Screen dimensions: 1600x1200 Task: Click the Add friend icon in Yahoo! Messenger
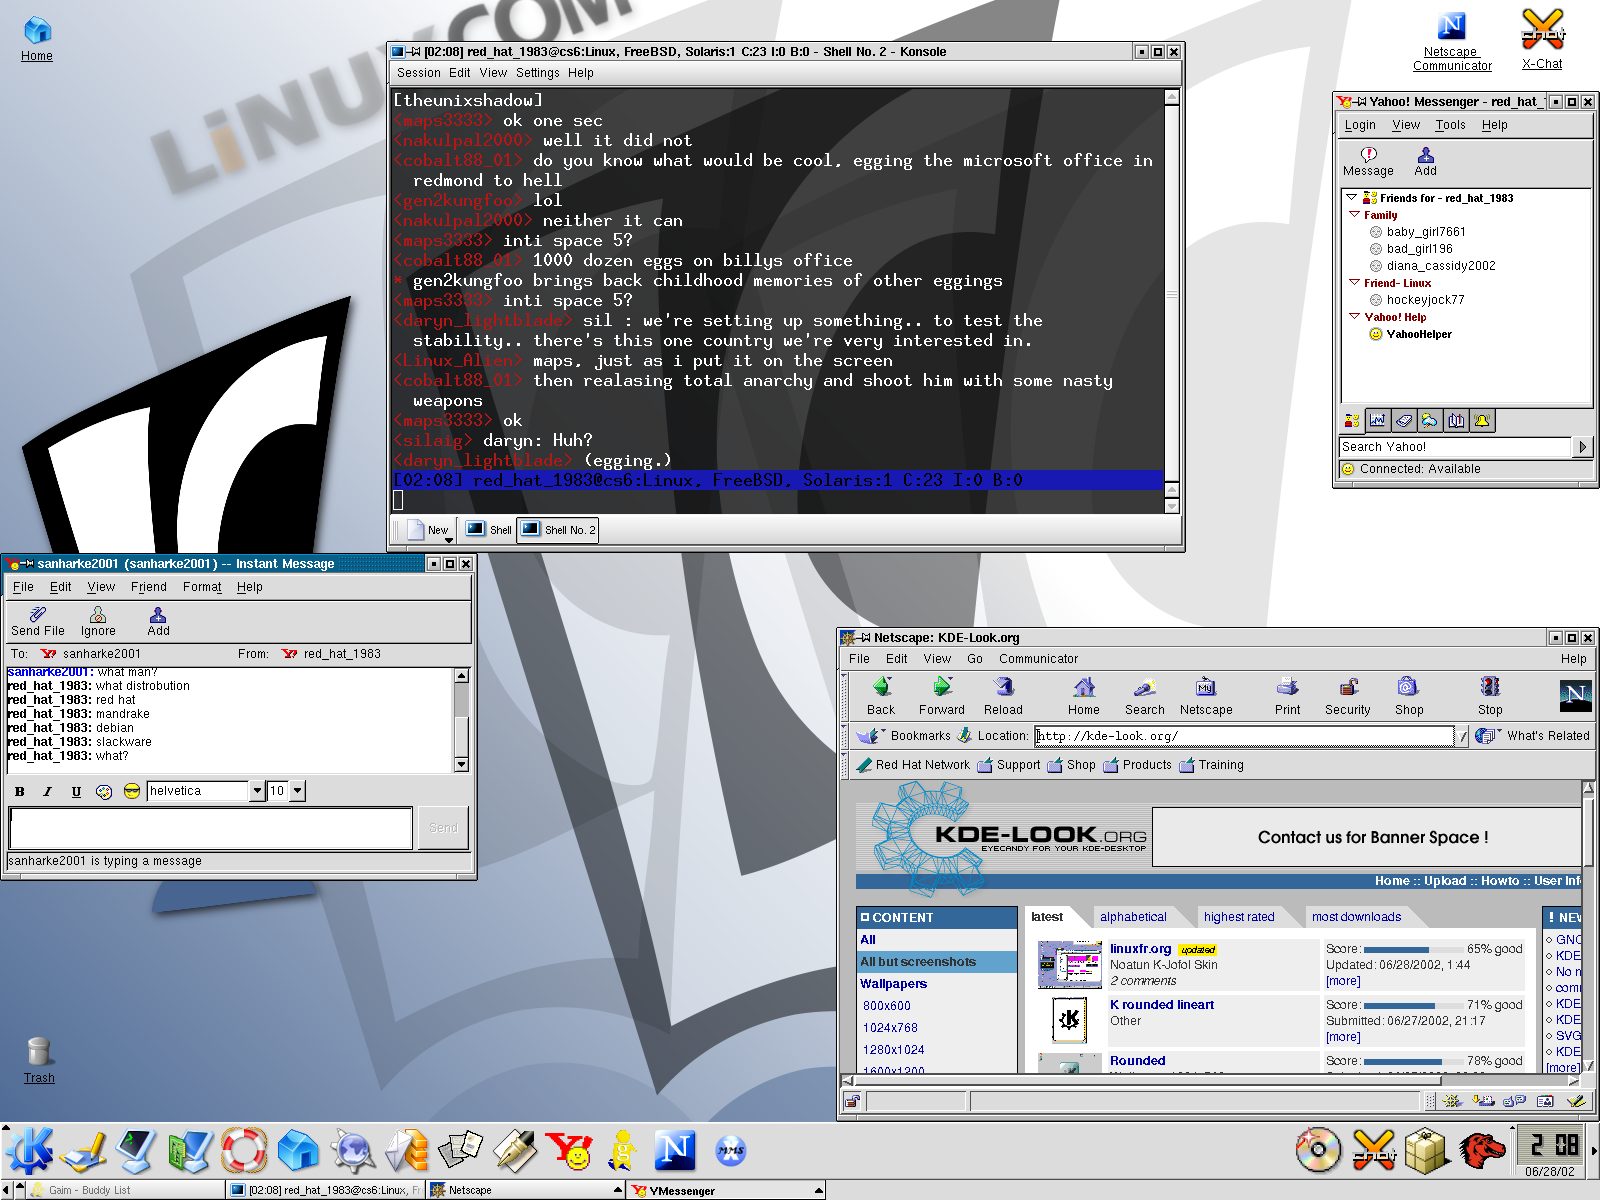tap(1425, 161)
